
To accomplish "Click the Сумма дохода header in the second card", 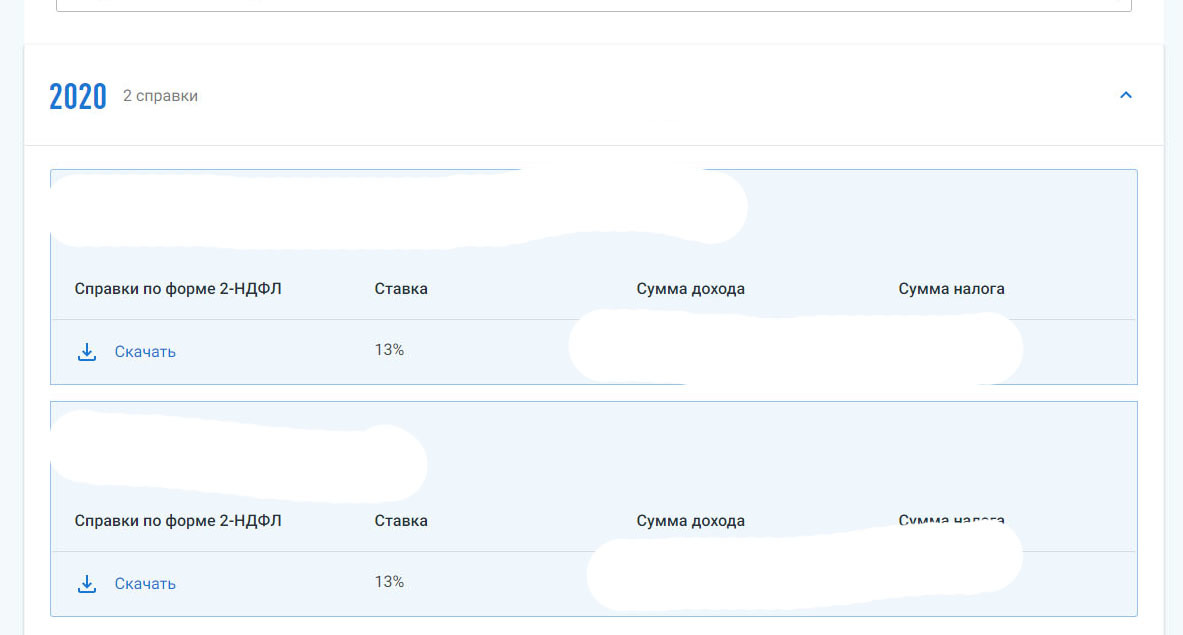I will [690, 521].
